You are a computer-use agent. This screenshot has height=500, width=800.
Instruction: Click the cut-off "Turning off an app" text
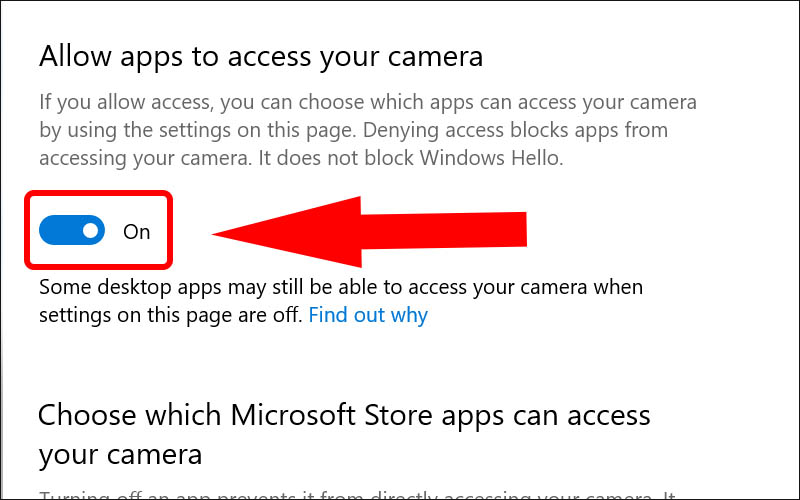tap(150, 494)
